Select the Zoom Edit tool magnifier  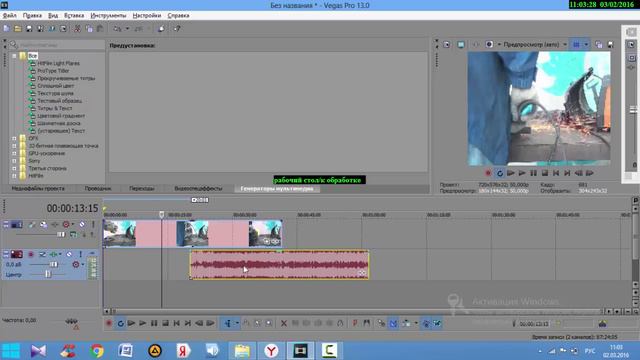coord(269,323)
